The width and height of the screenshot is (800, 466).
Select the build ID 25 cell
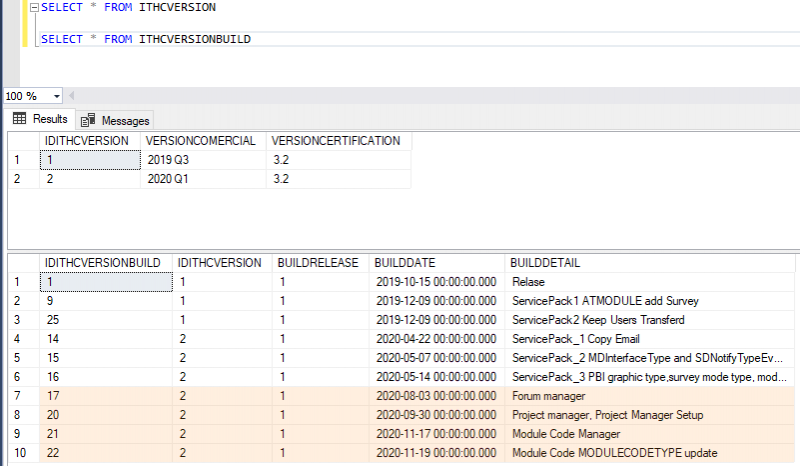[106, 320]
